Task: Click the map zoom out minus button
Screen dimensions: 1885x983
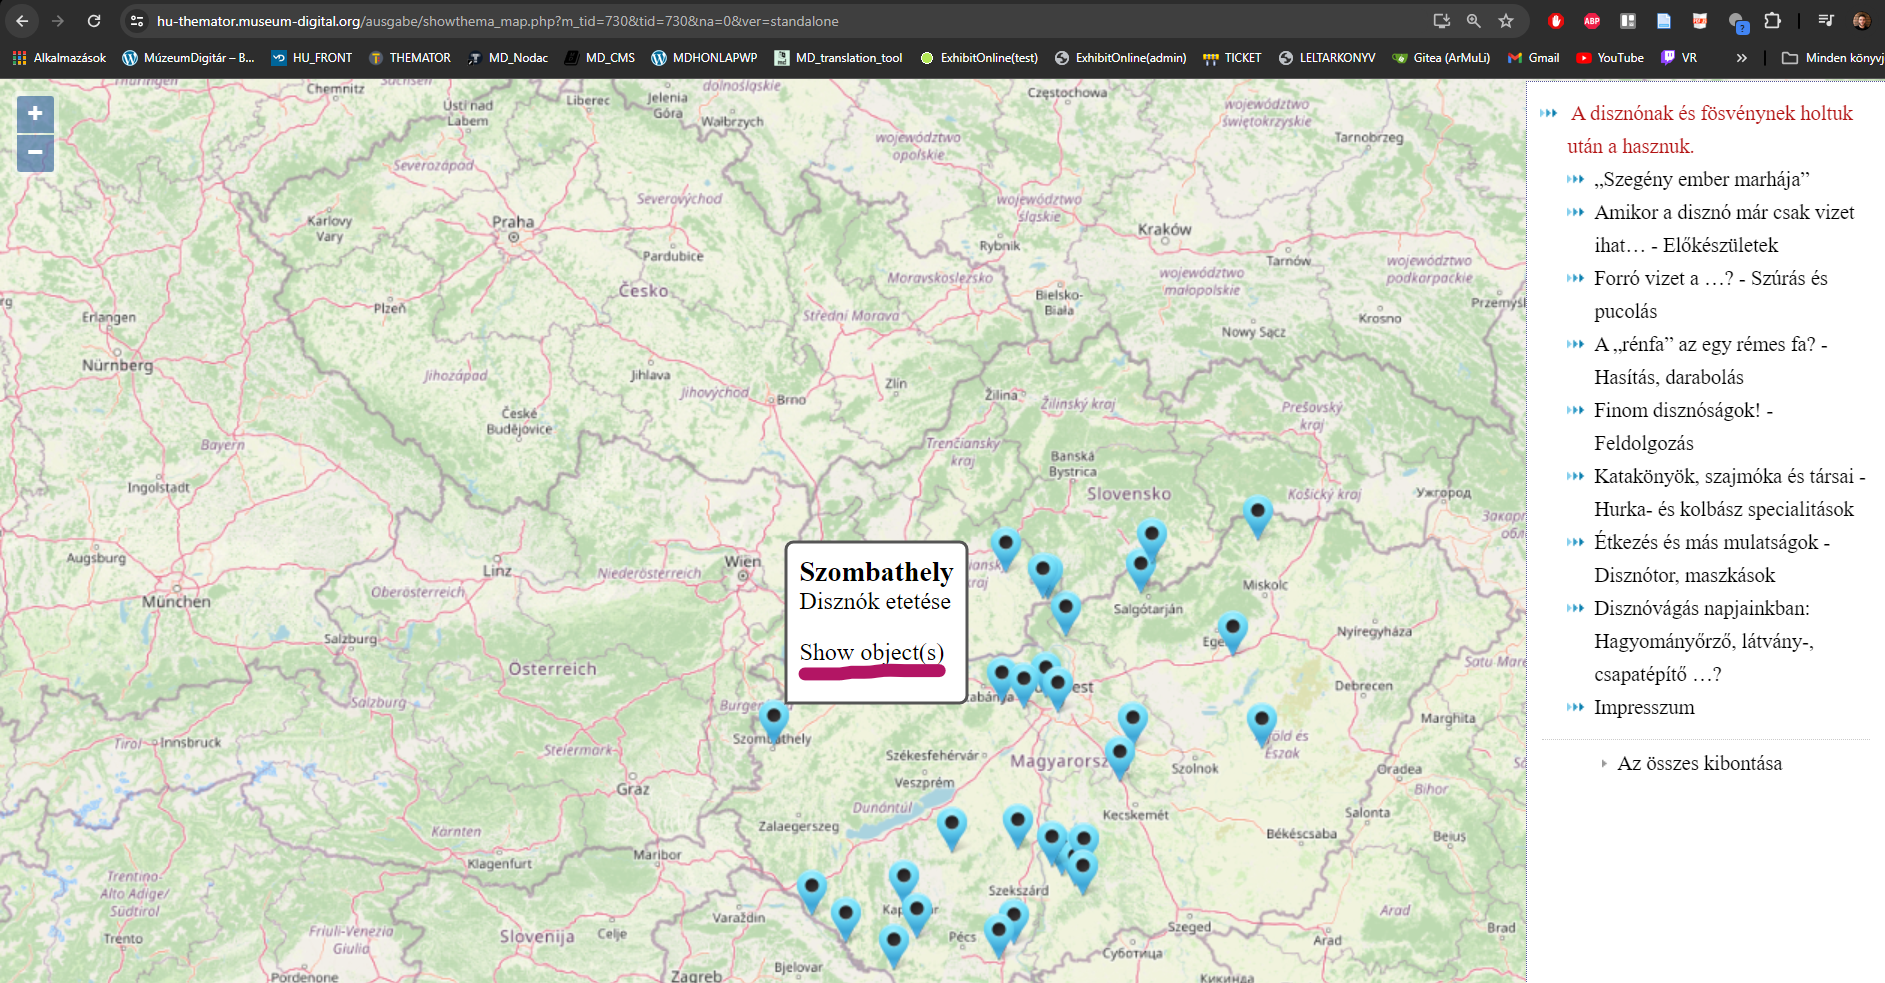Action: (35, 153)
